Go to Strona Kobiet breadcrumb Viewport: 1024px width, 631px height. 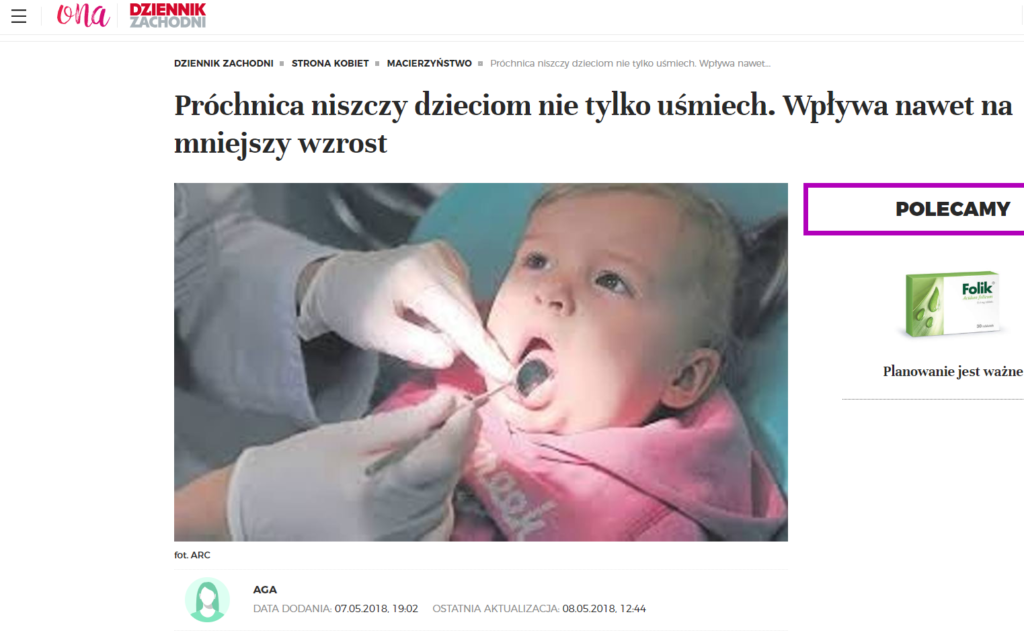point(330,63)
